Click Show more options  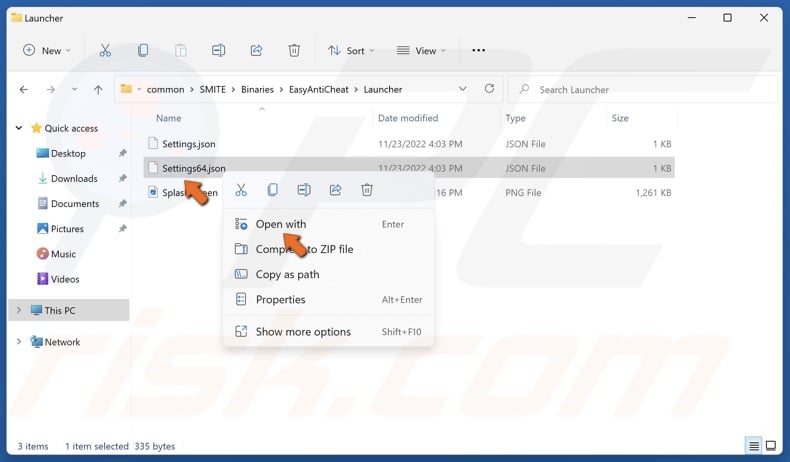(x=328, y=332)
